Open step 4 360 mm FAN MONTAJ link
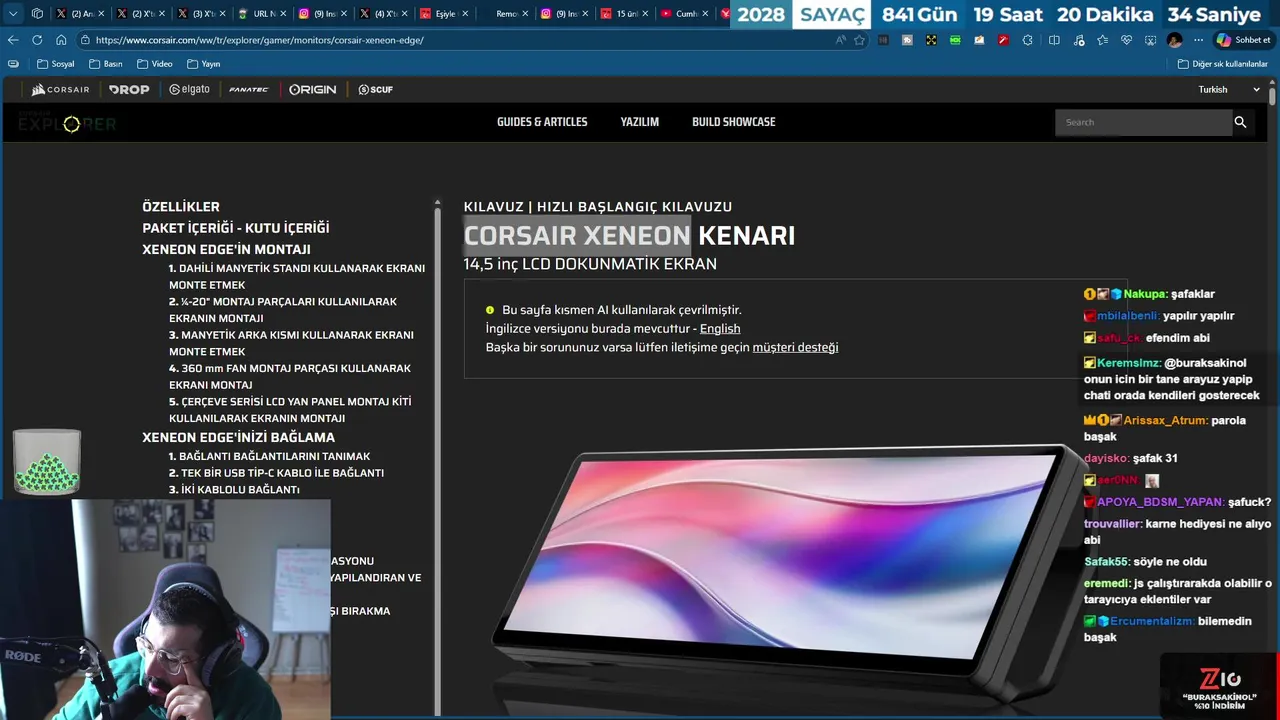 pos(290,376)
